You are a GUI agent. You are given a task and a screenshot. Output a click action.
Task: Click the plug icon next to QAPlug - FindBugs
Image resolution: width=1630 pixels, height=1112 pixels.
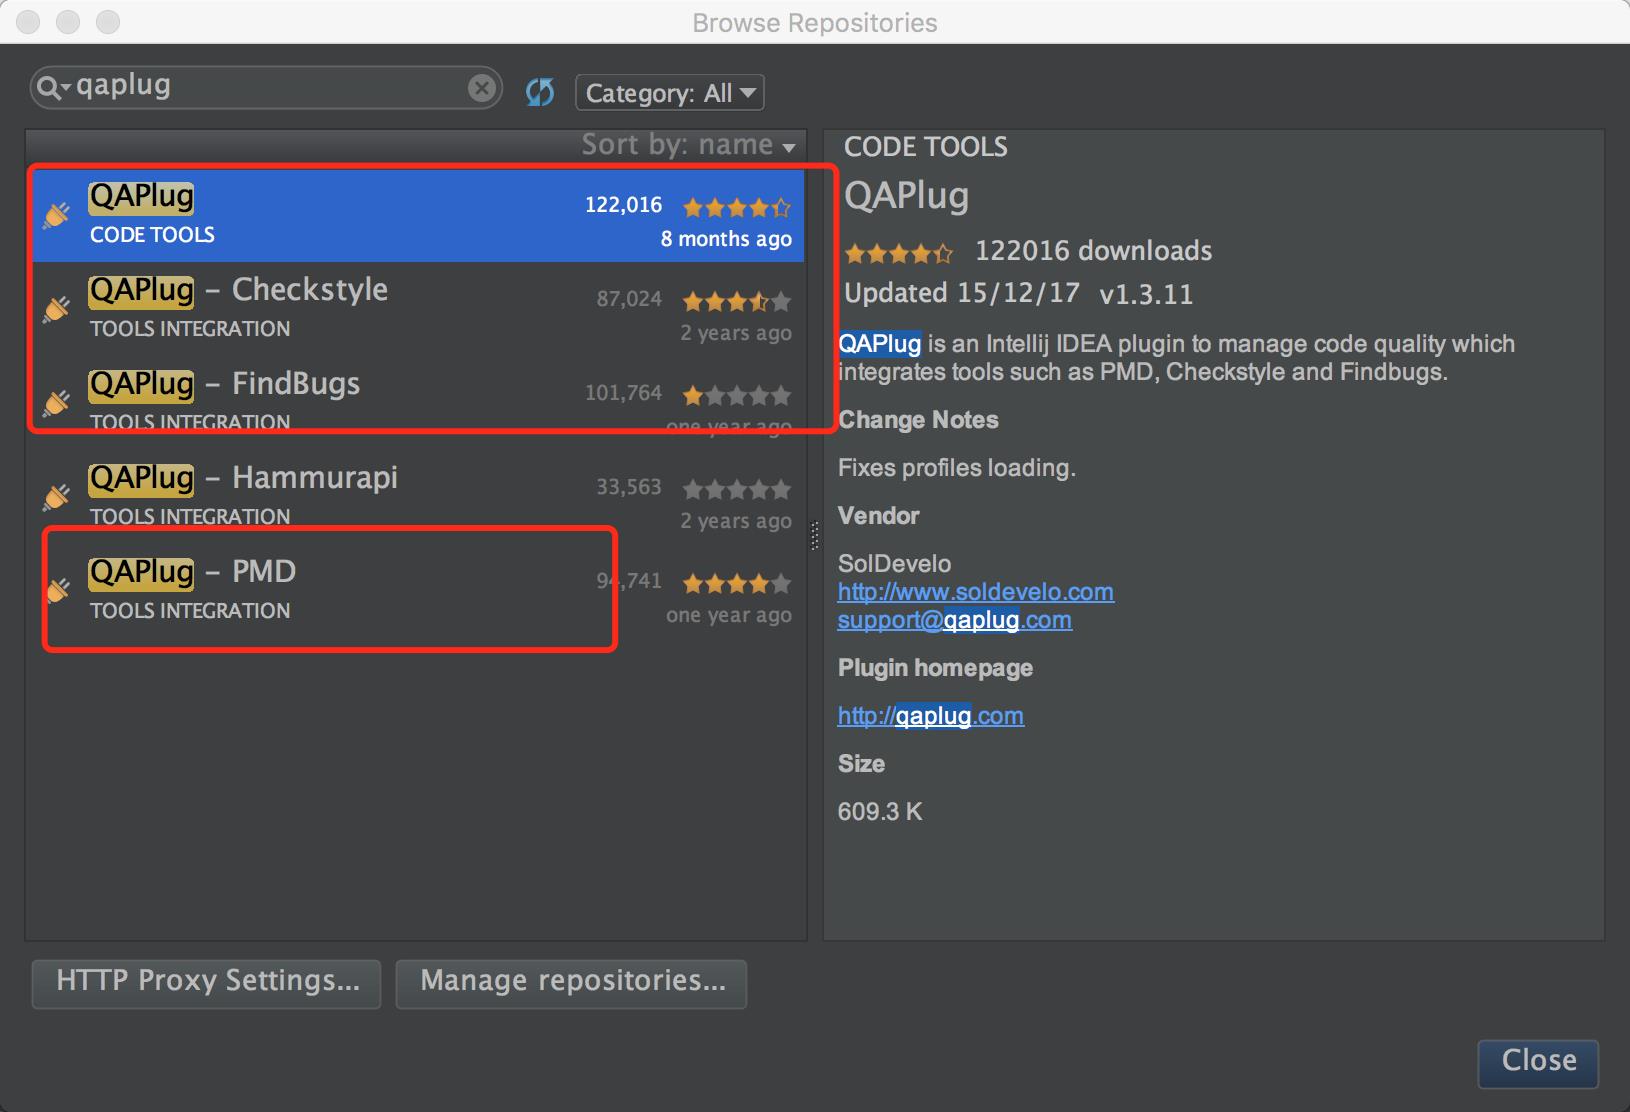coord(57,403)
